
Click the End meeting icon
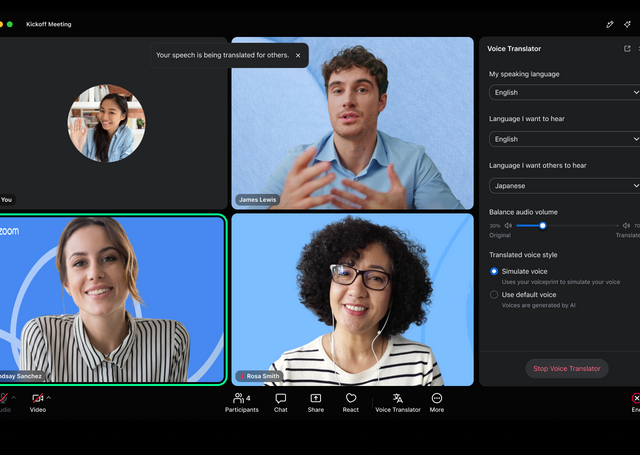(x=636, y=398)
